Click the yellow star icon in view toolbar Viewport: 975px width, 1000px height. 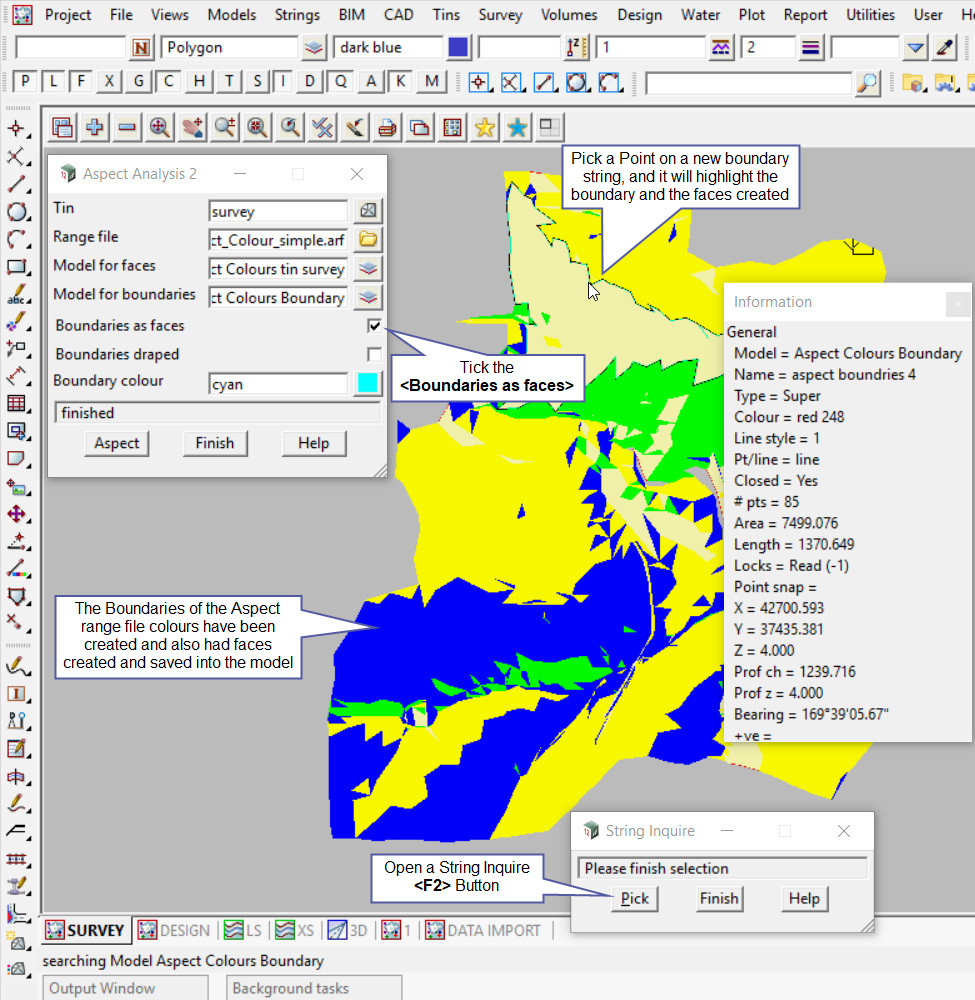[484, 127]
